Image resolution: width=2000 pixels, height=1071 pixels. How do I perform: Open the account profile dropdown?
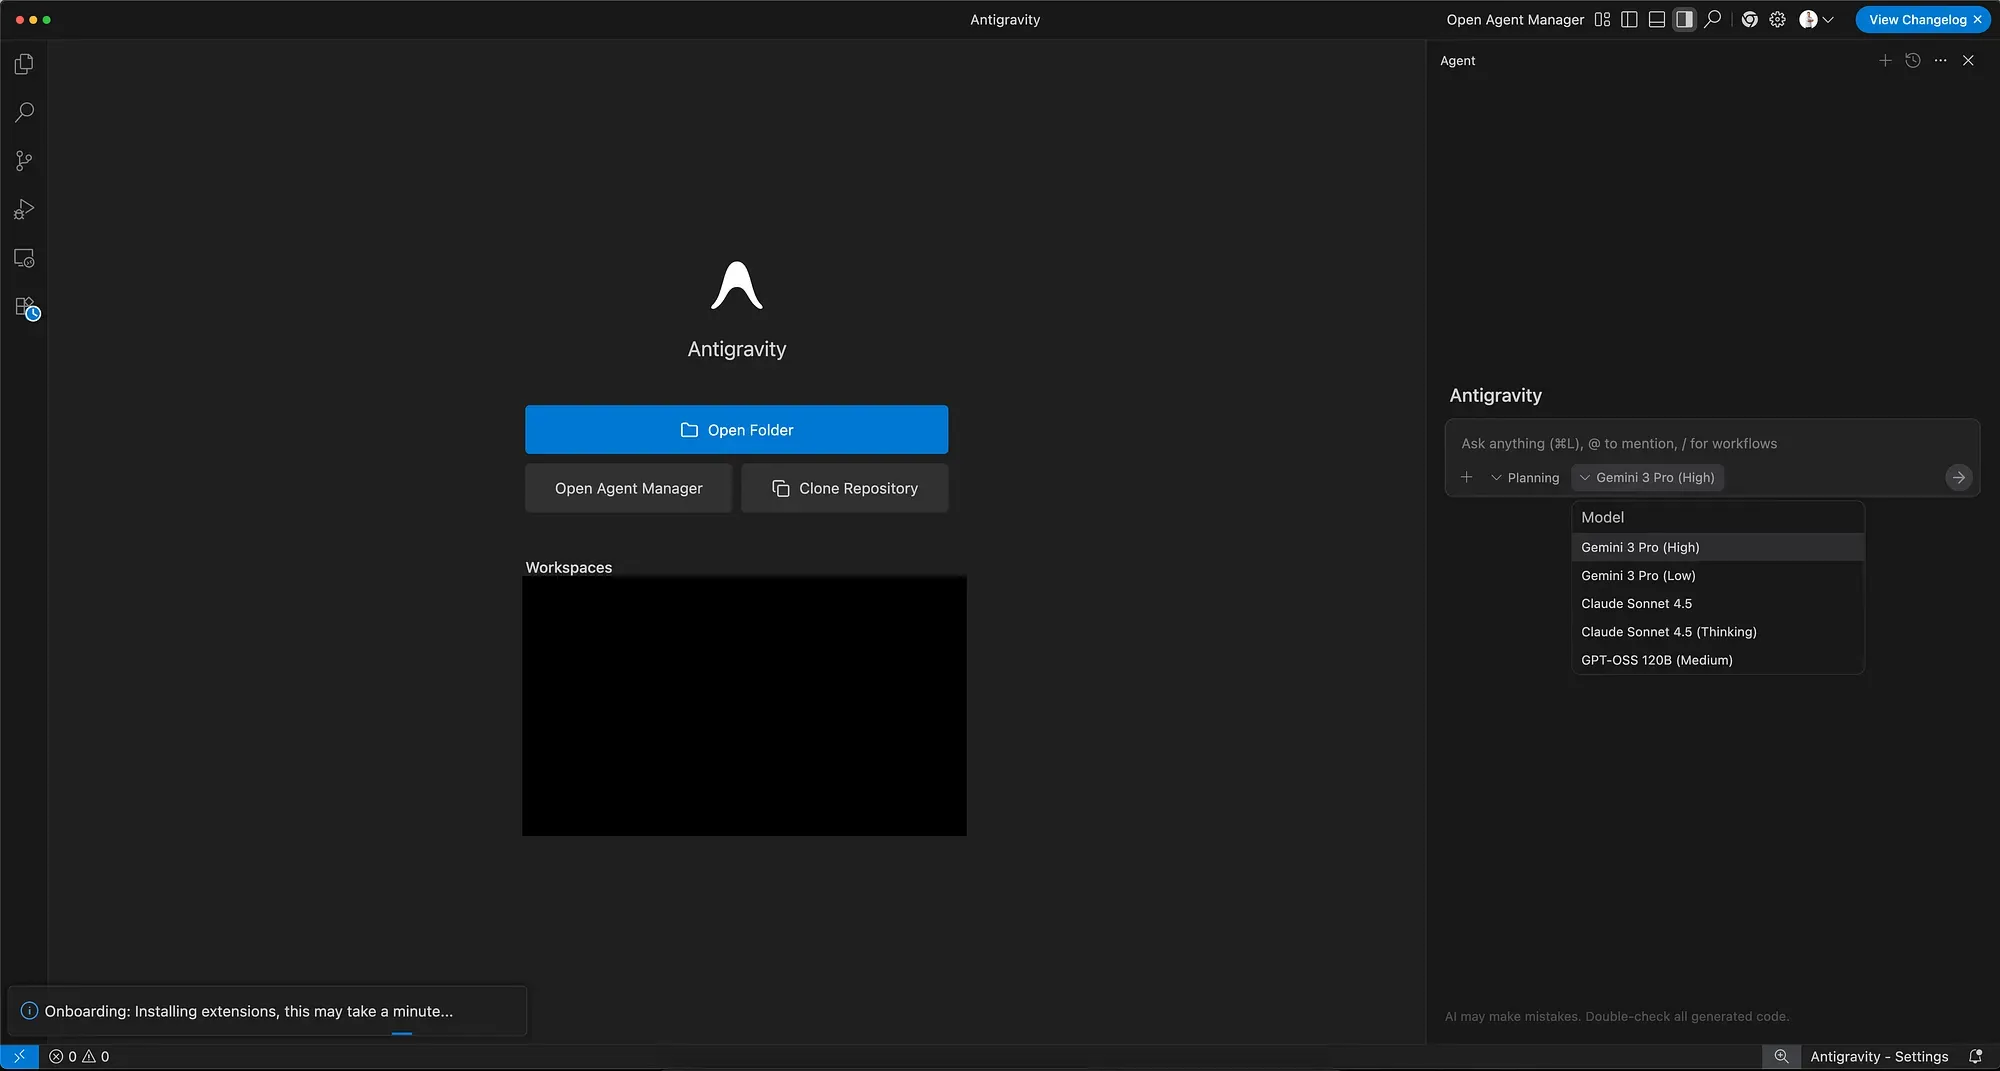click(1816, 19)
